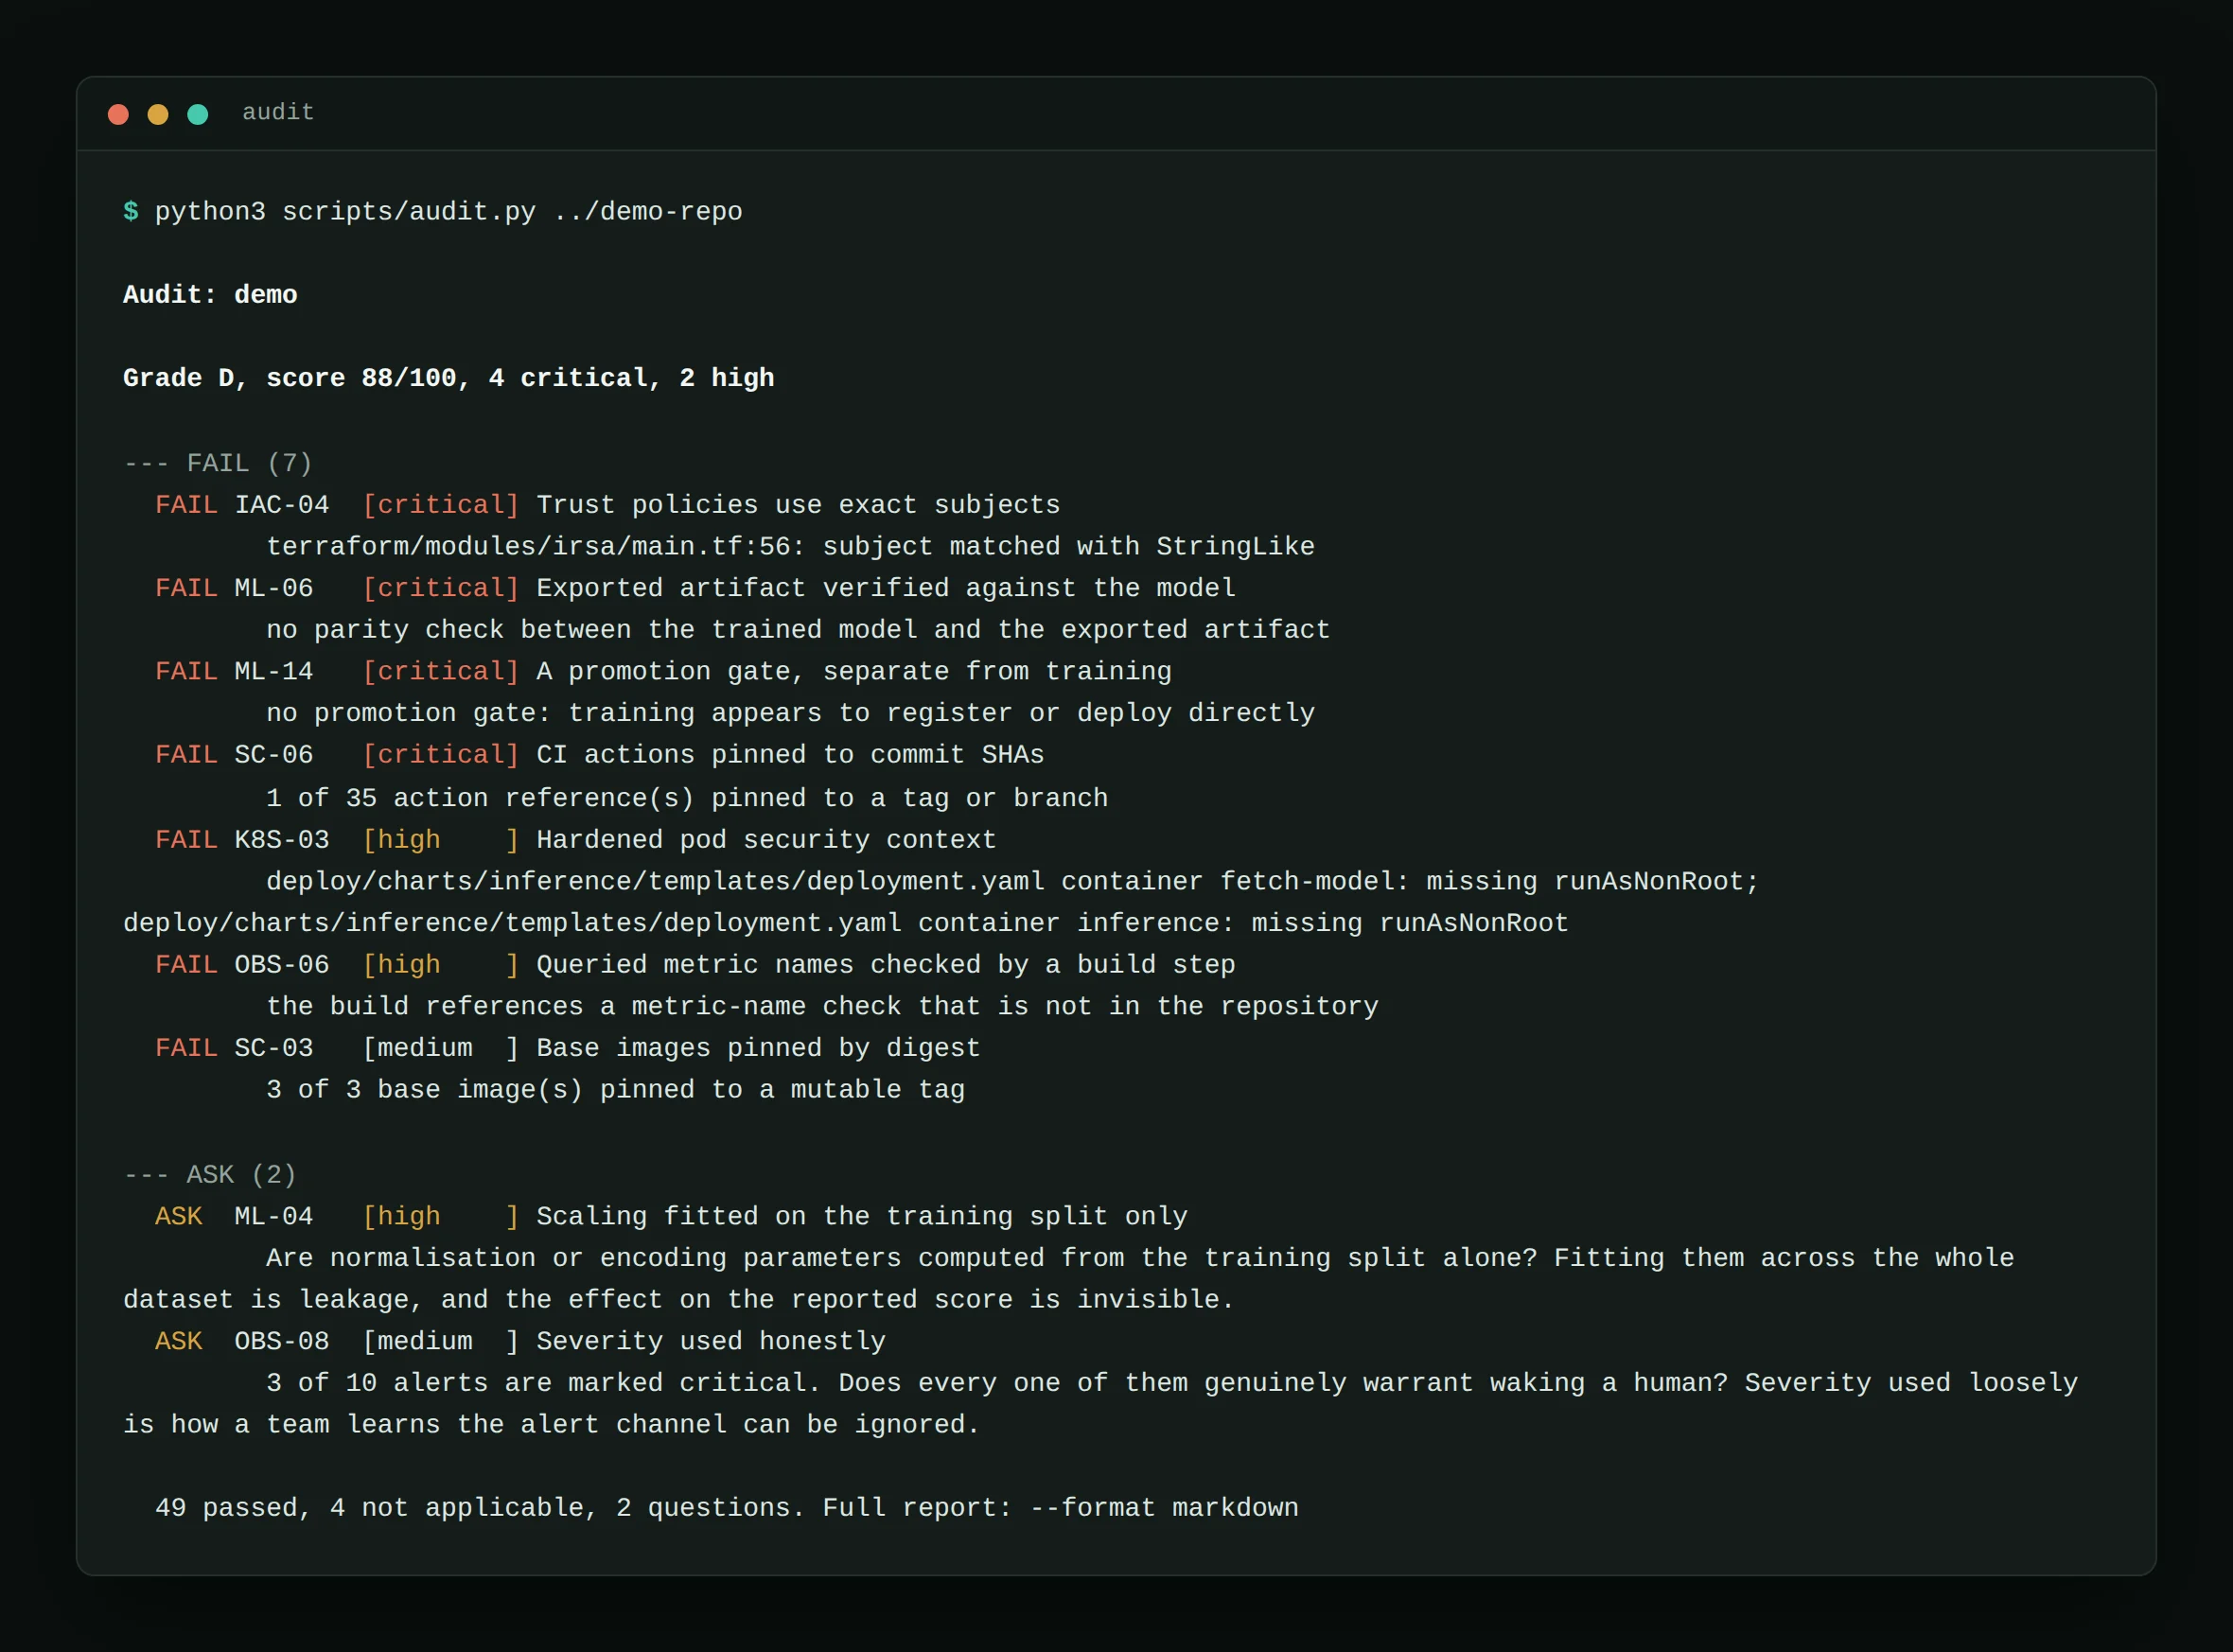Click the FAIL OBS-06 metric names row
The width and height of the screenshot is (2233, 1652).
[695, 965]
